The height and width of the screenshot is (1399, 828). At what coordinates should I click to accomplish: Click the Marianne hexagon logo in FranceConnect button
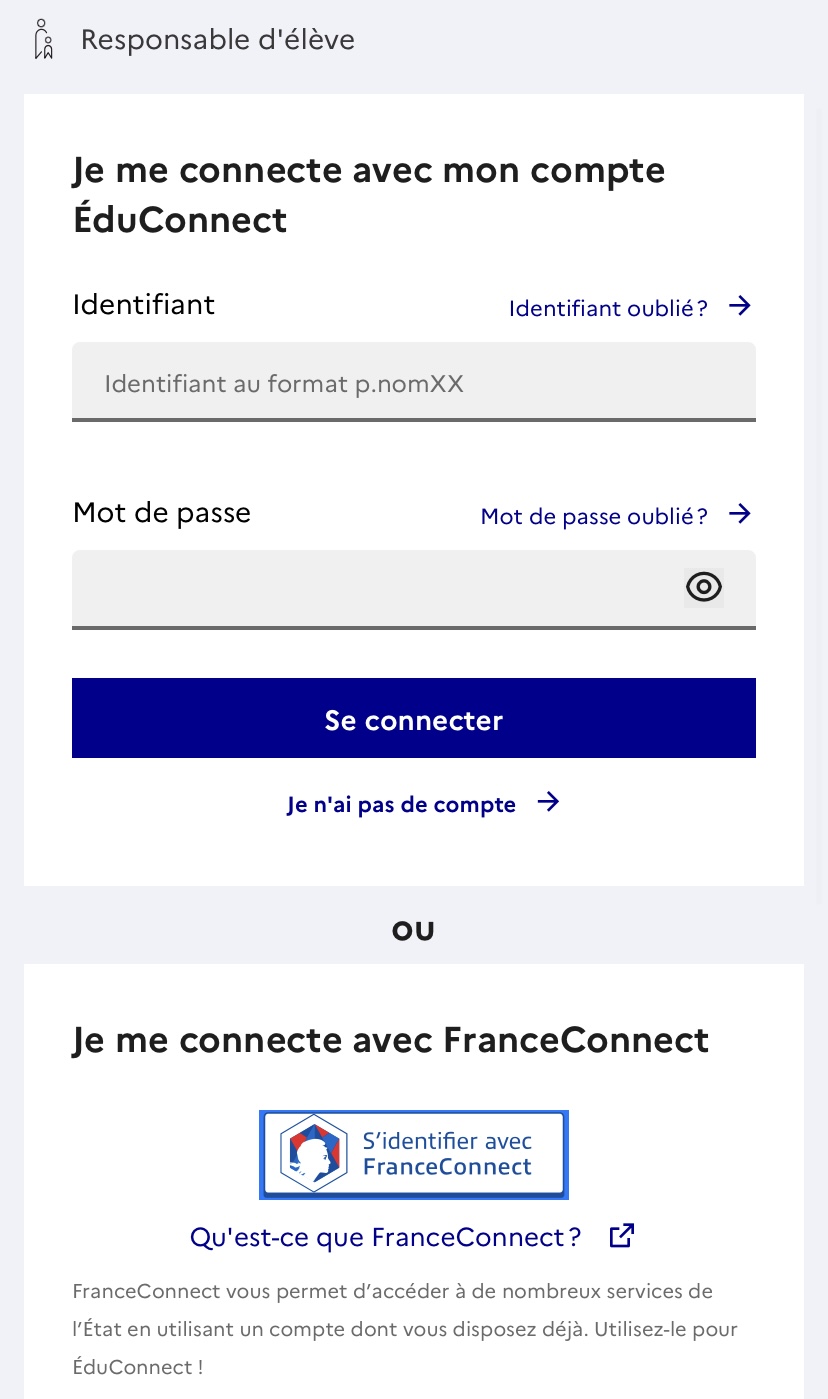tap(312, 1154)
